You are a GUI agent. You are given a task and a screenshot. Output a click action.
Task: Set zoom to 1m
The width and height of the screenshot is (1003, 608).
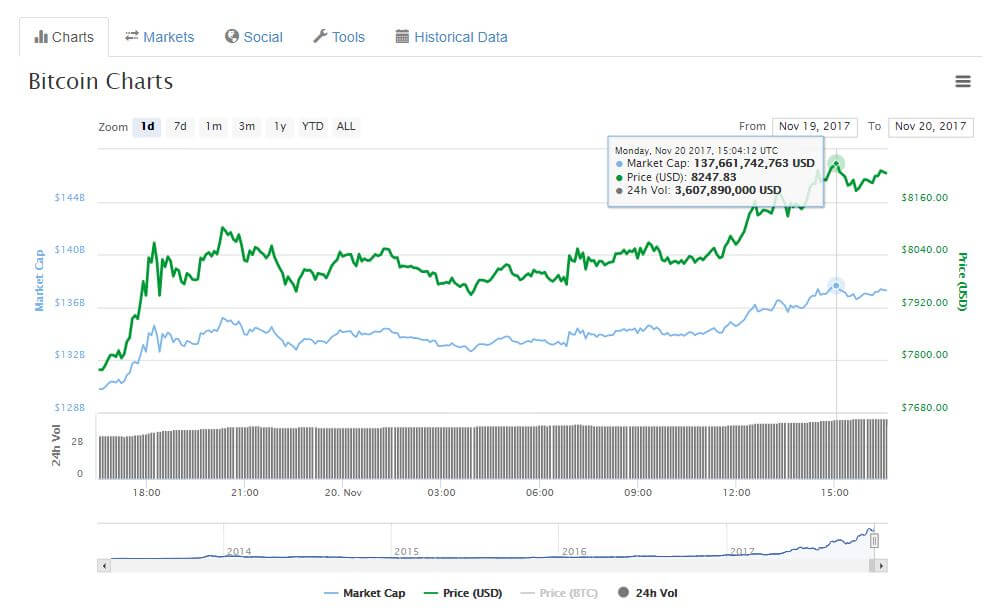(x=214, y=127)
